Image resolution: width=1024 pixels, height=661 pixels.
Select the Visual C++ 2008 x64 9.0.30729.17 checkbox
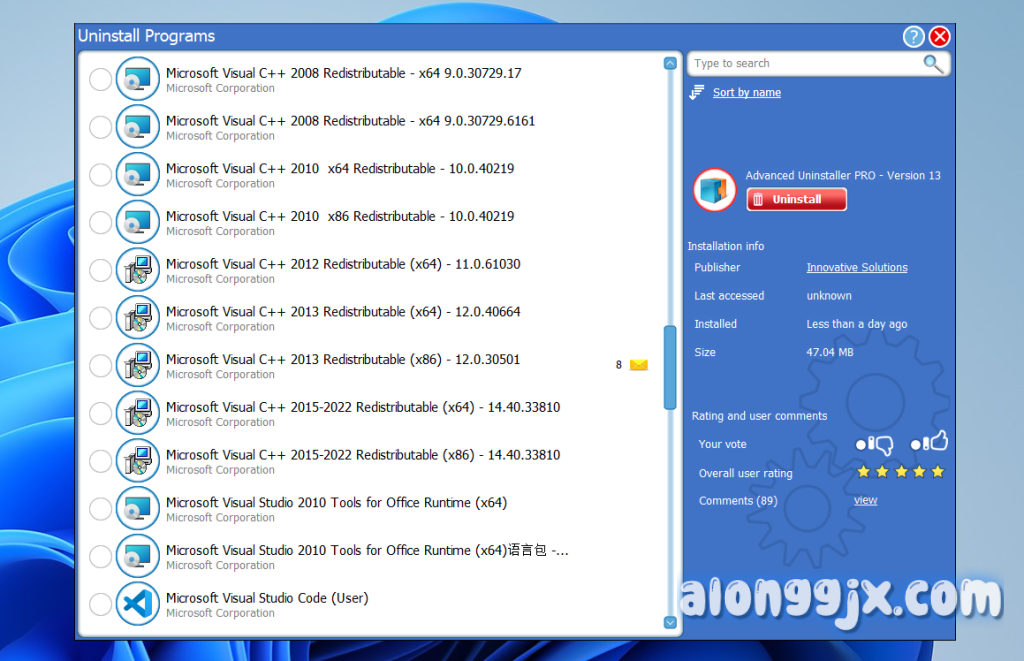[x=101, y=80]
